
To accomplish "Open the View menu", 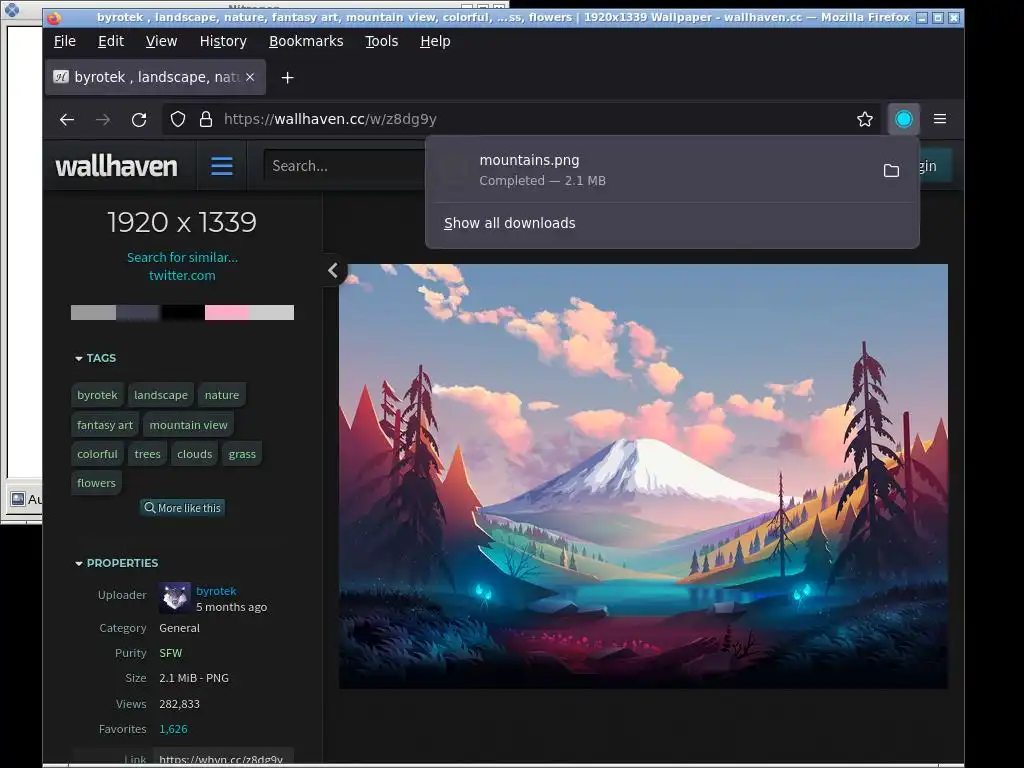I will tap(161, 41).
